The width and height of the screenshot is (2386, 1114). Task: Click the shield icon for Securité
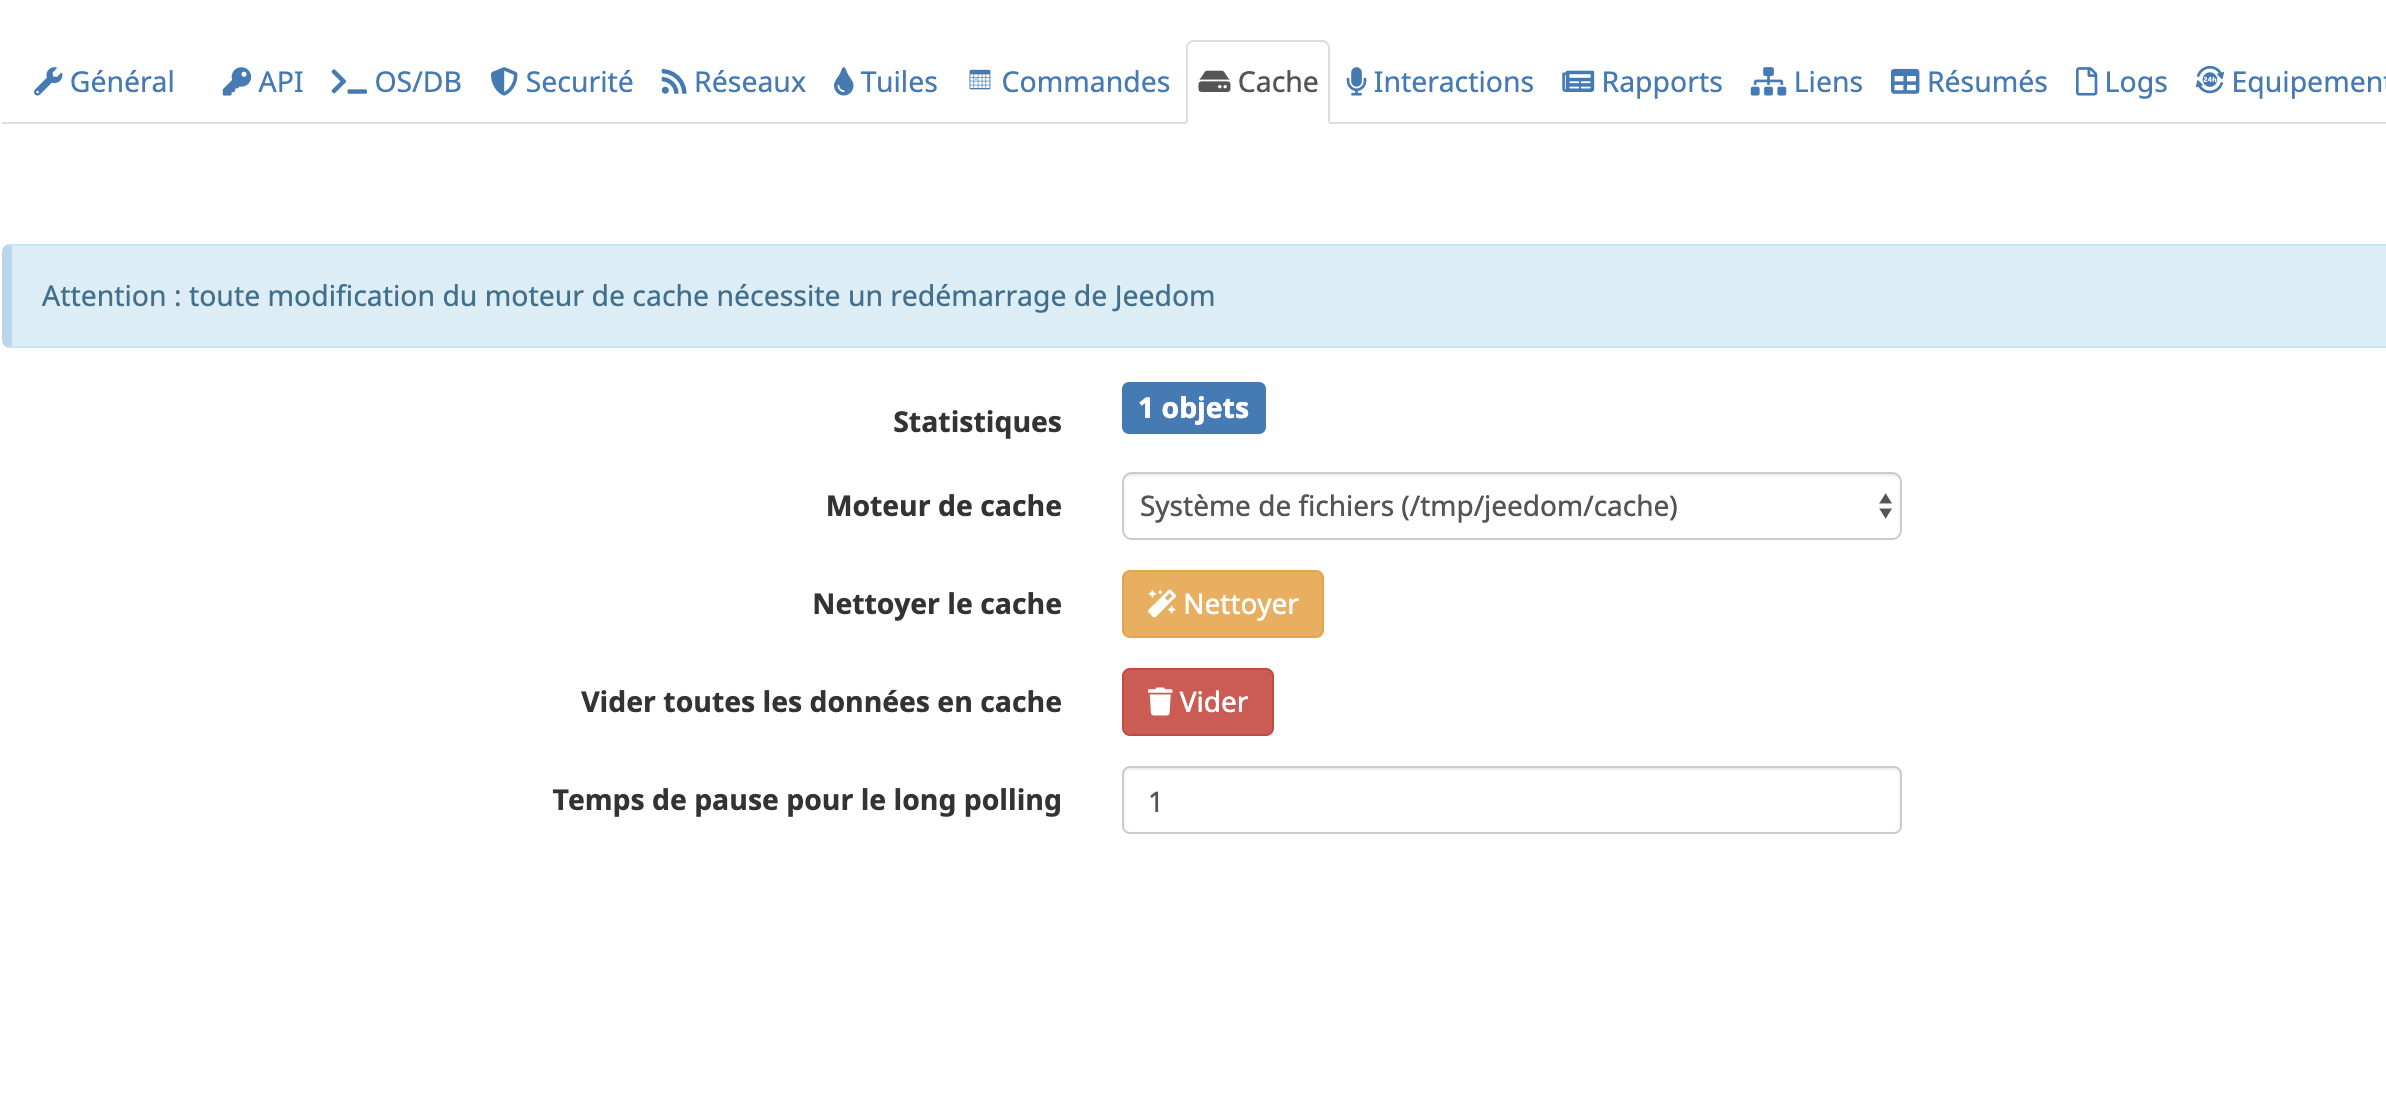click(x=504, y=82)
